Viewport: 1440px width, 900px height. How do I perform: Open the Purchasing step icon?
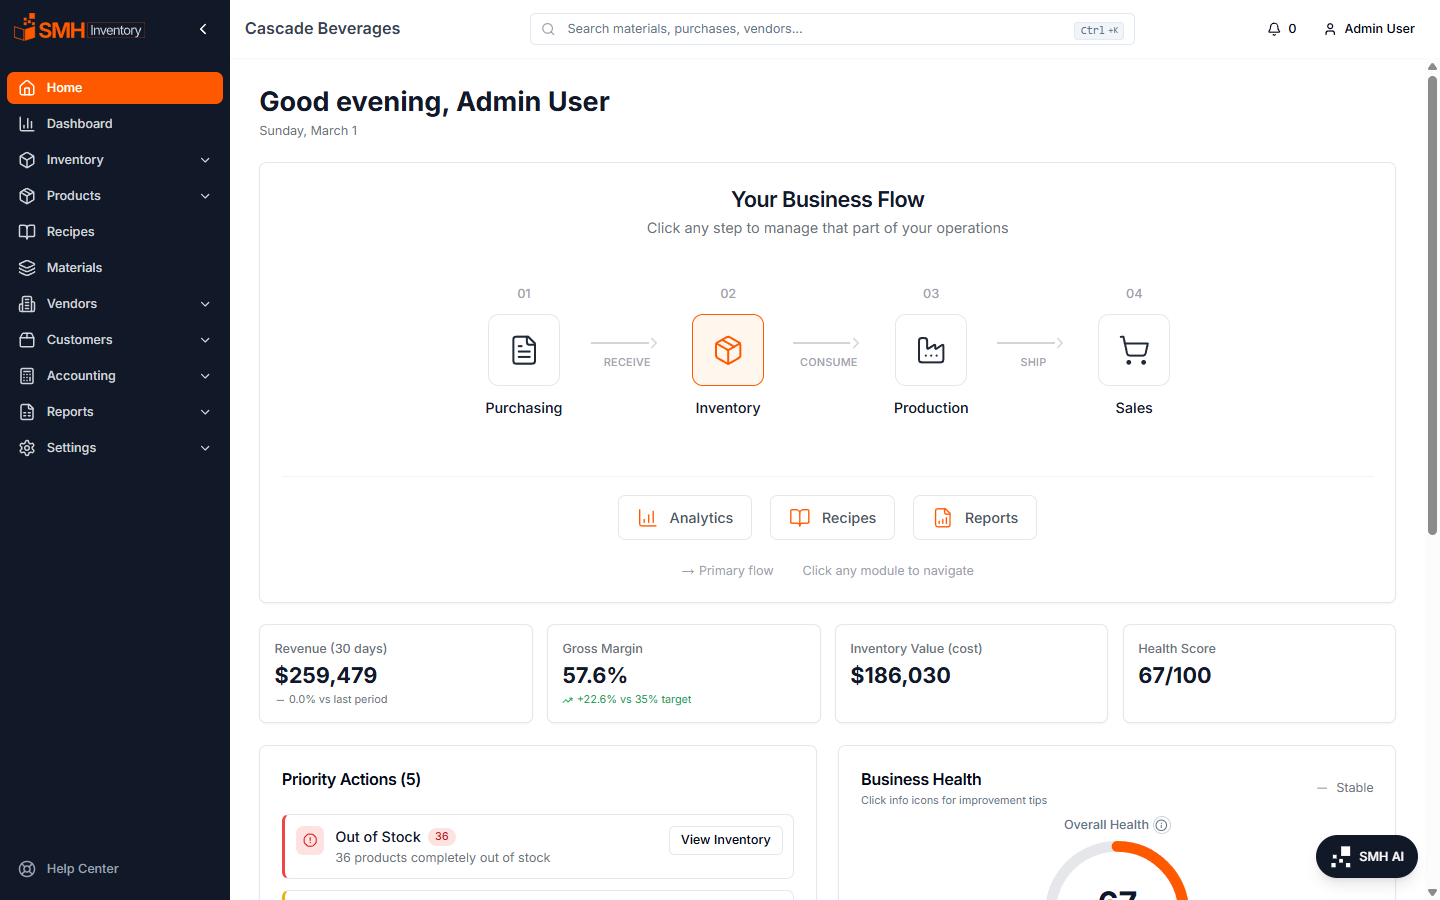(x=524, y=350)
